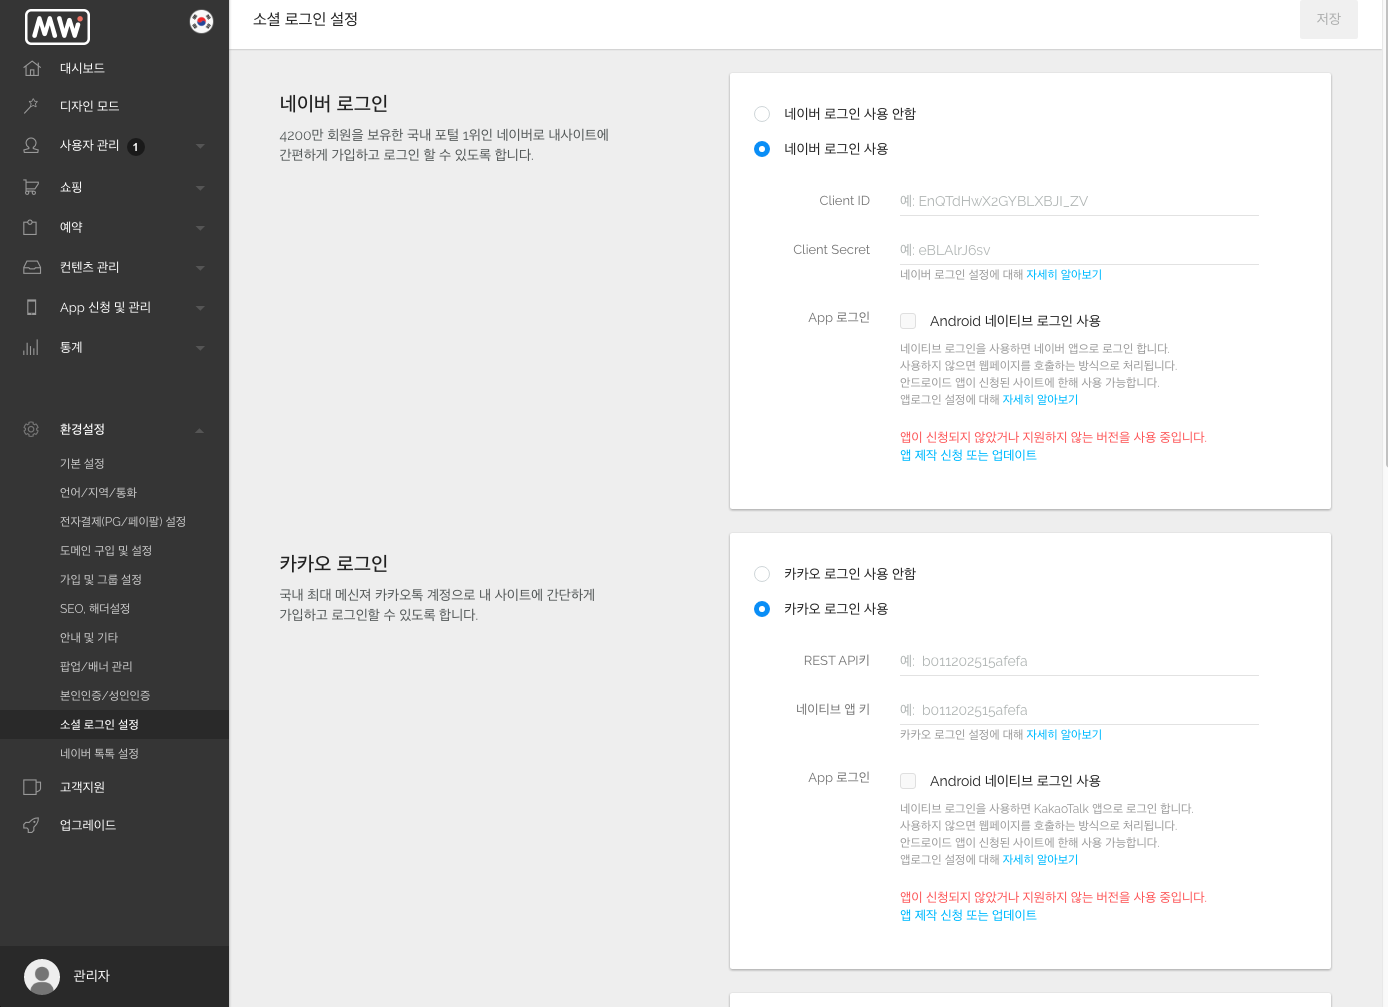Click the user management person icon
Image resolution: width=1388 pixels, height=1007 pixels.
(32, 146)
